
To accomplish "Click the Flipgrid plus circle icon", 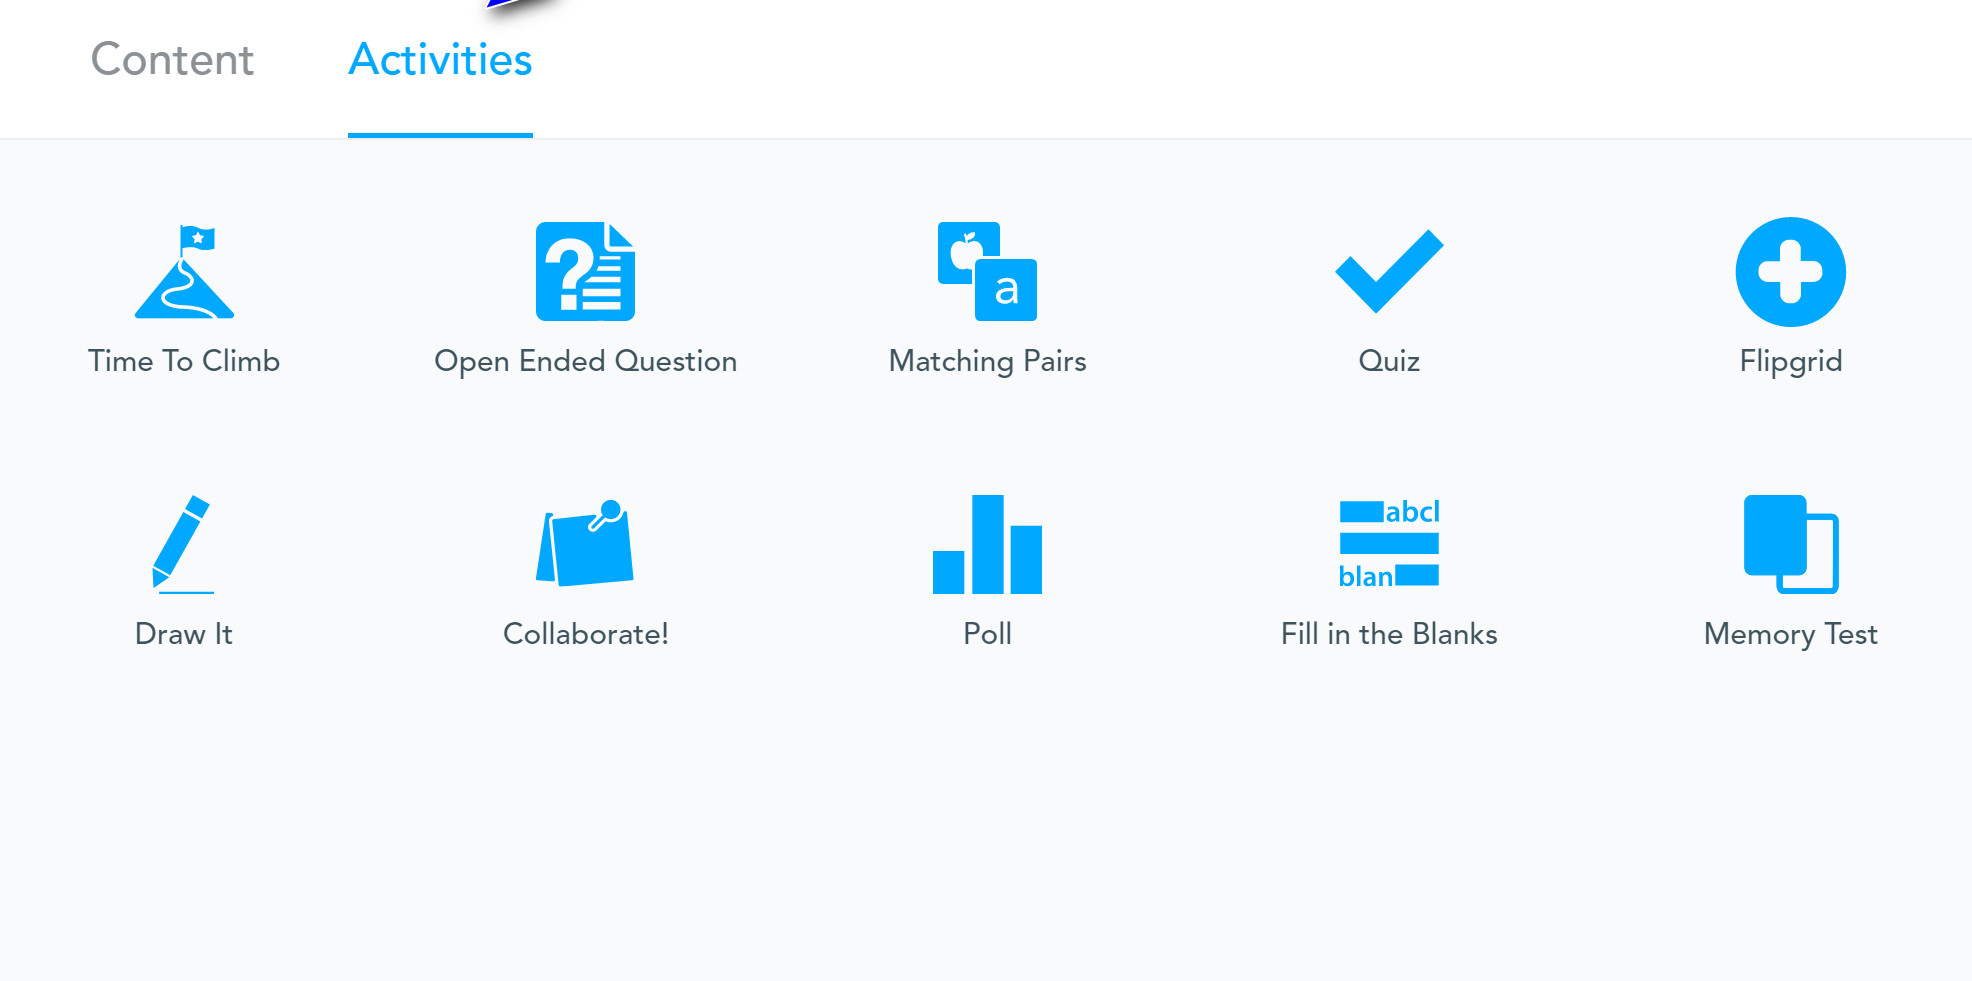I will 1790,272.
